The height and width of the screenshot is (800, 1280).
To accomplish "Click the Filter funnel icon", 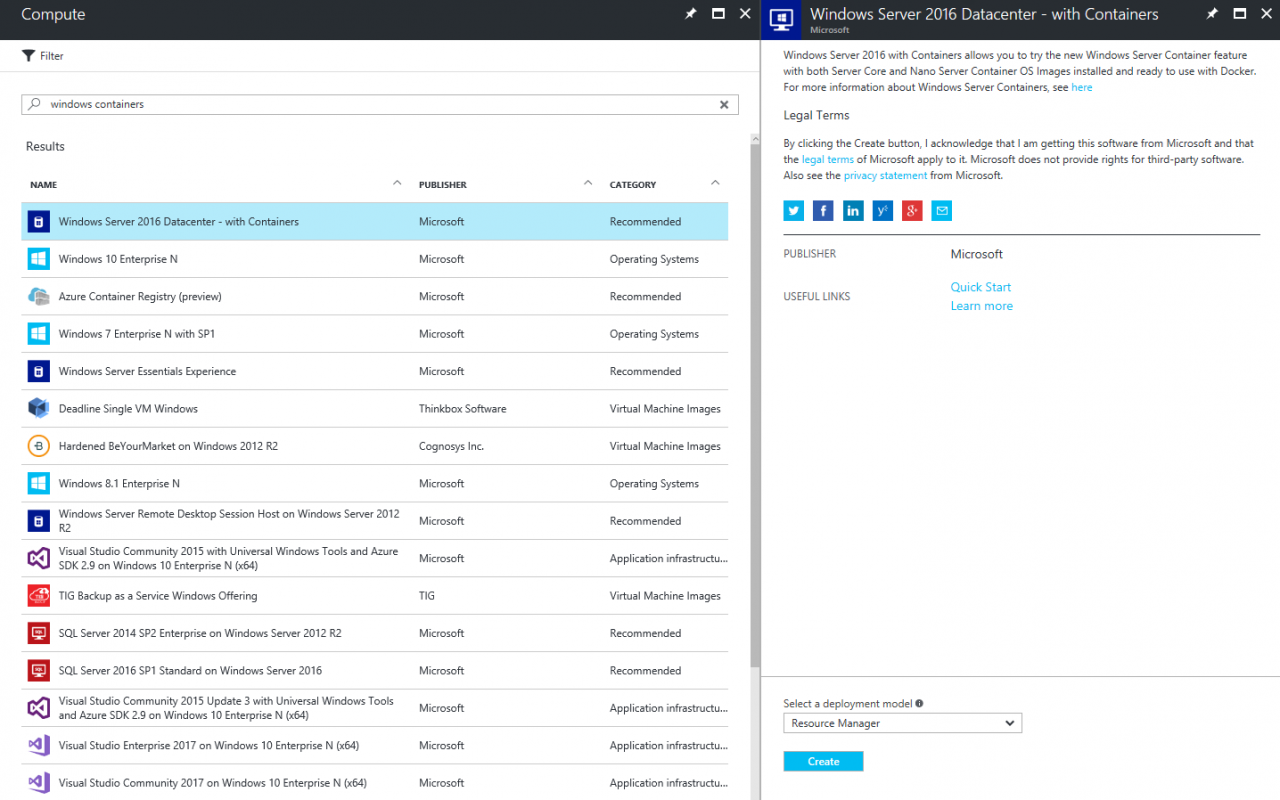I will click(28, 56).
